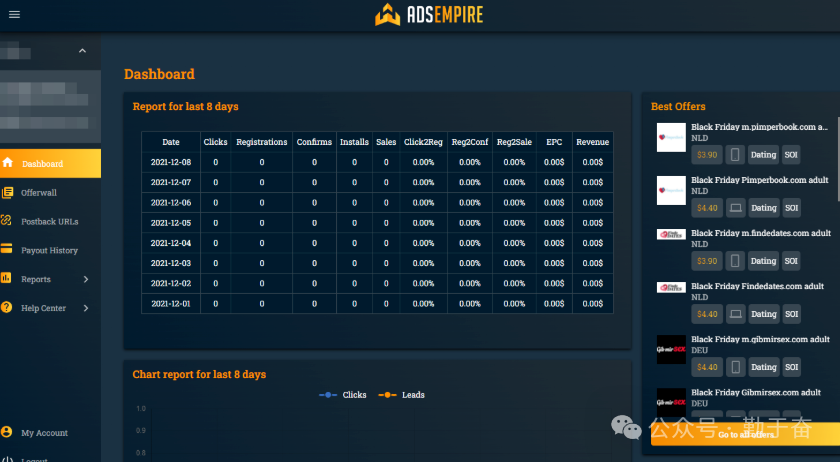The height and width of the screenshot is (462, 840).
Task: Click the Best Offers panel scrollbar
Action: 838,159
